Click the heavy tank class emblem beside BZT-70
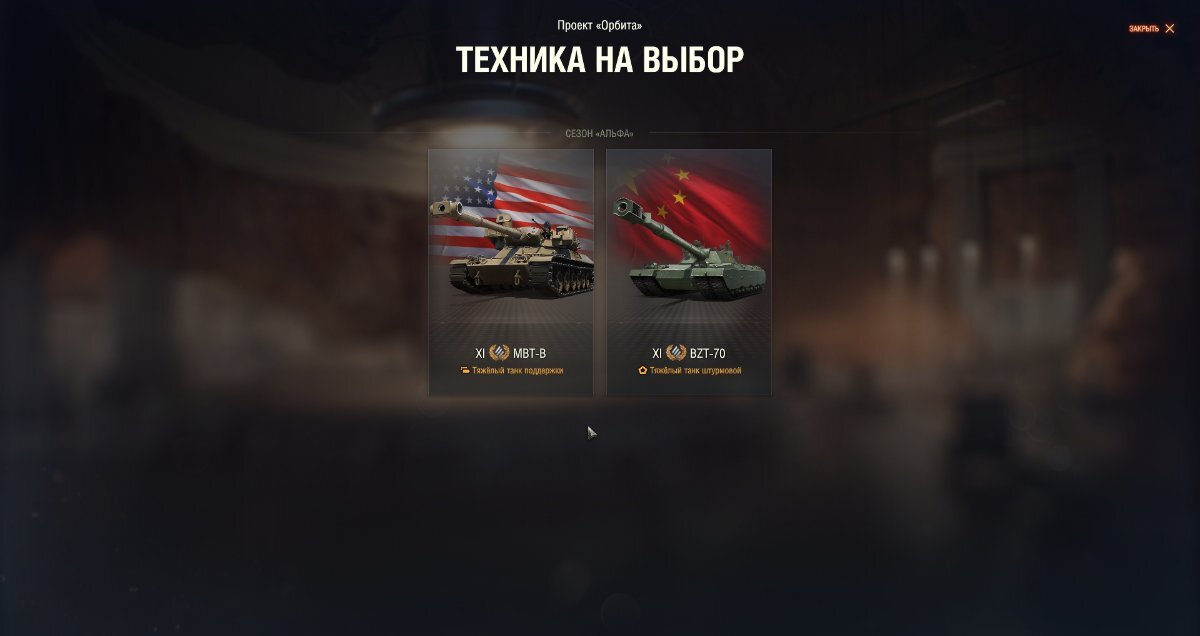The width and height of the screenshot is (1200, 636). point(676,353)
